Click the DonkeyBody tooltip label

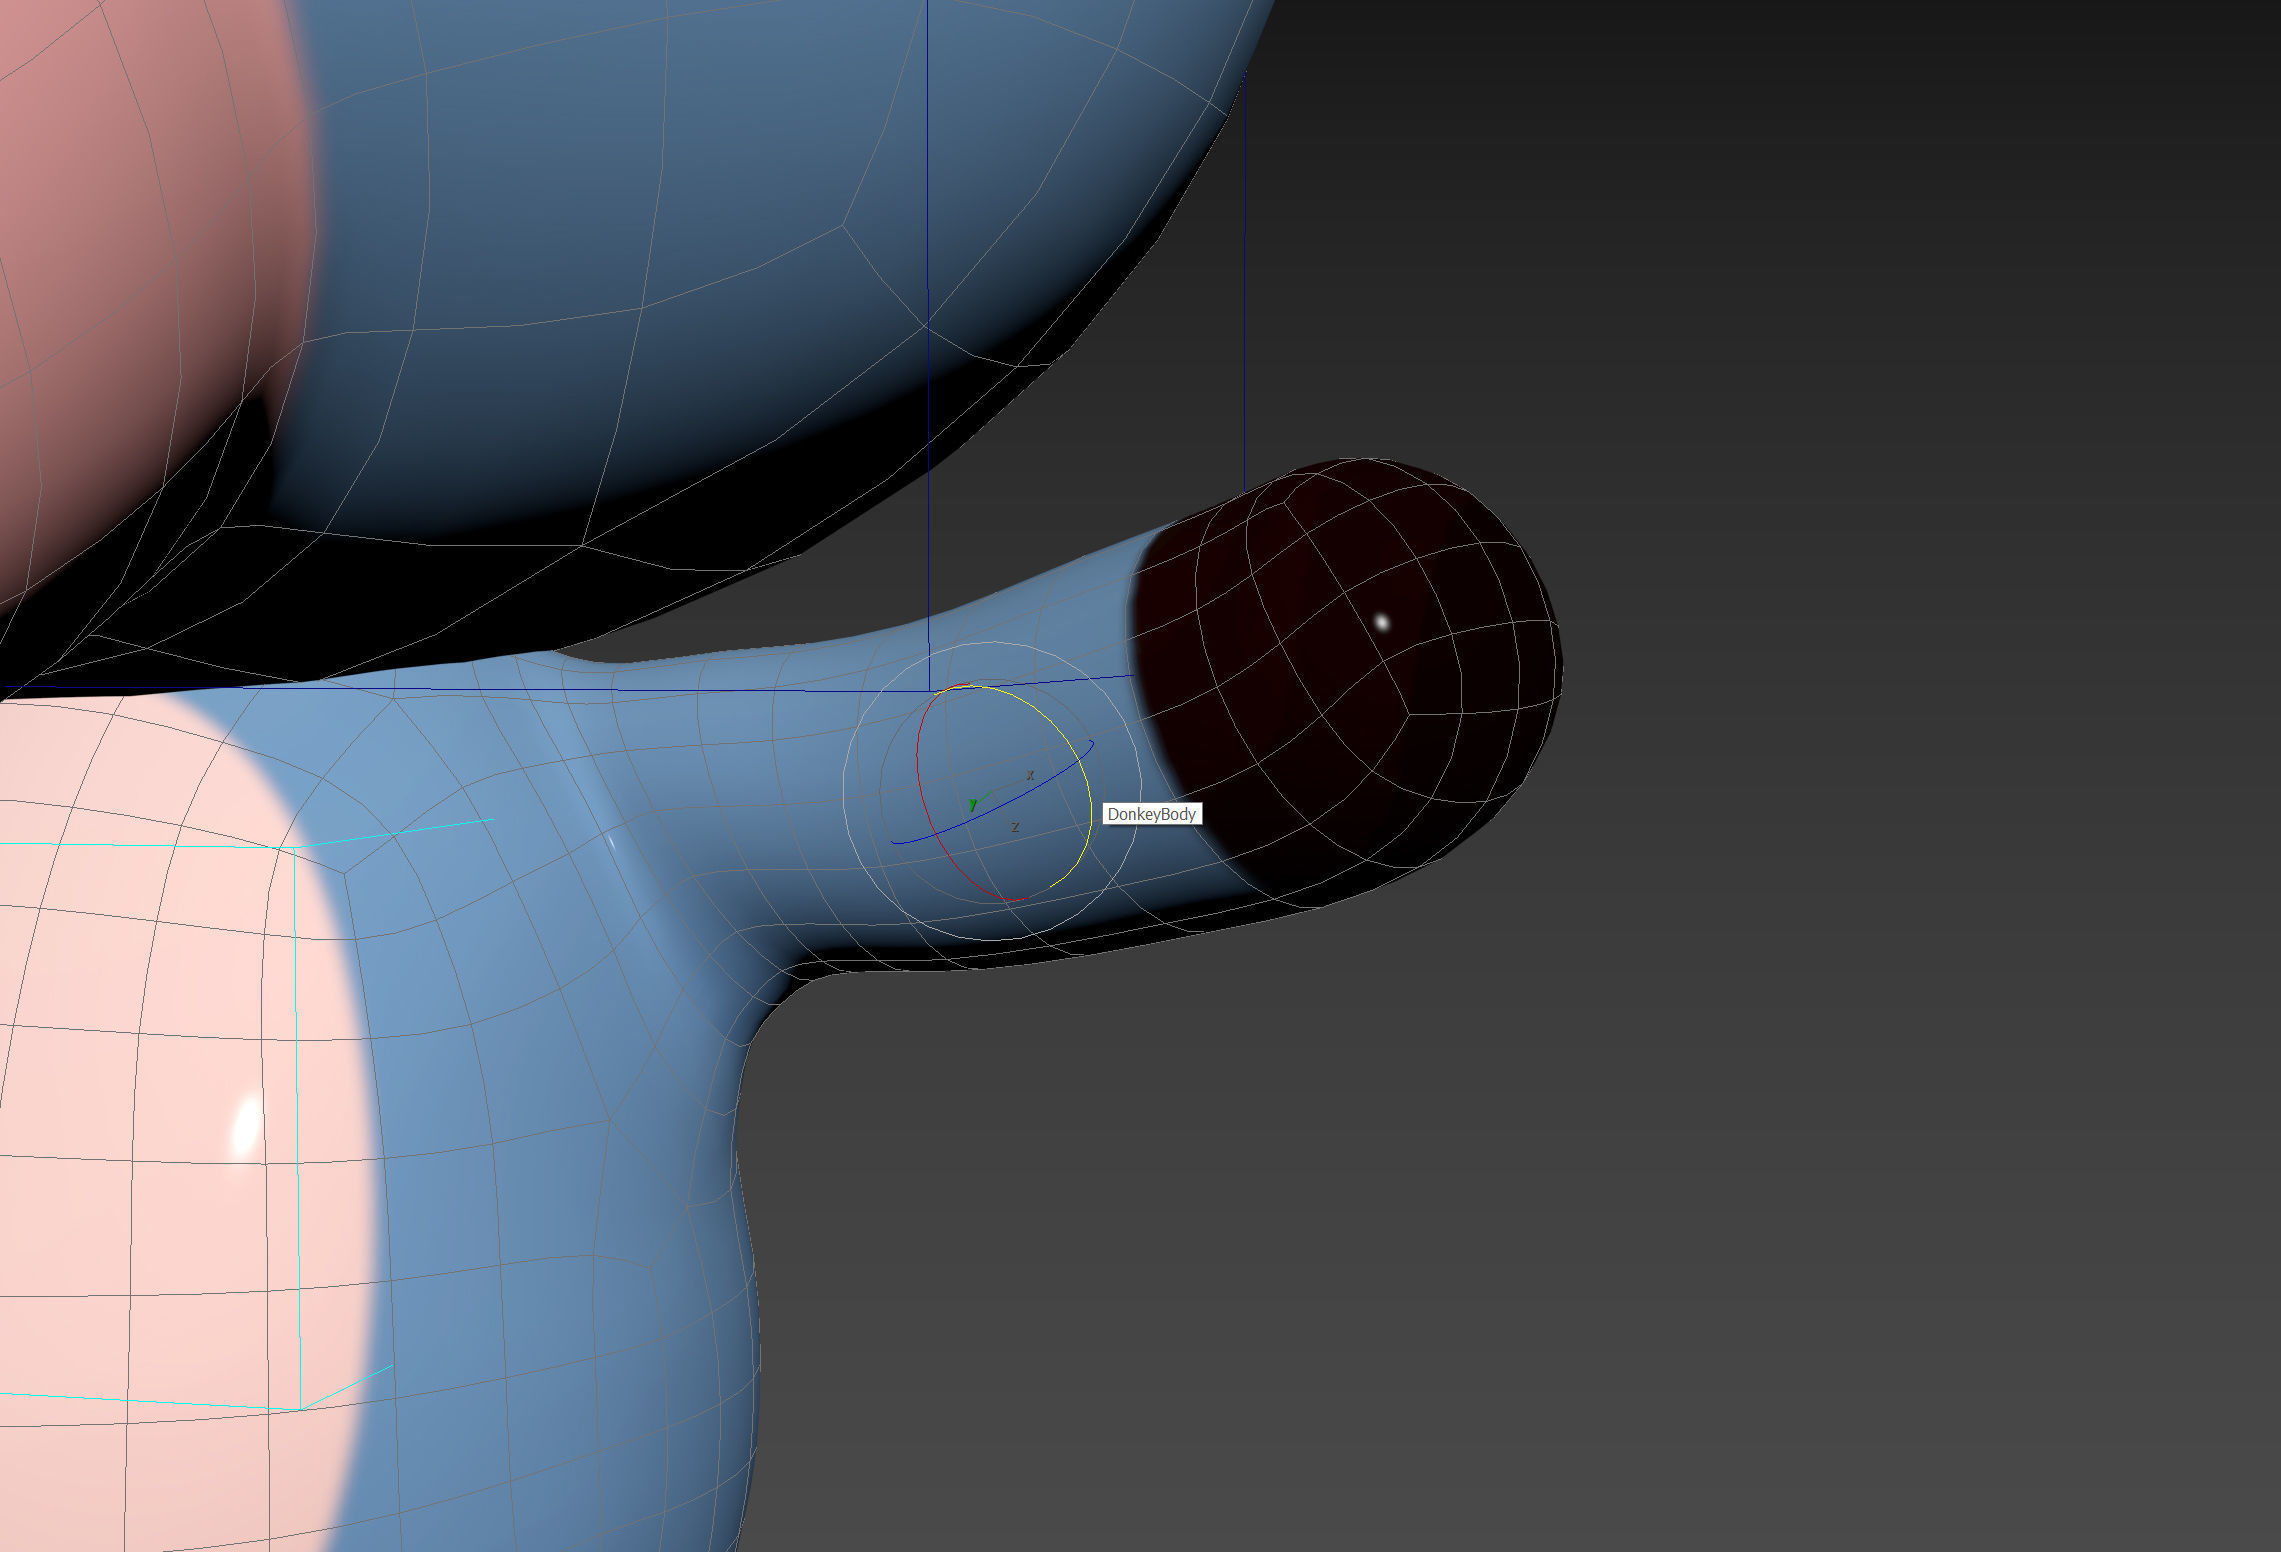(x=1151, y=814)
